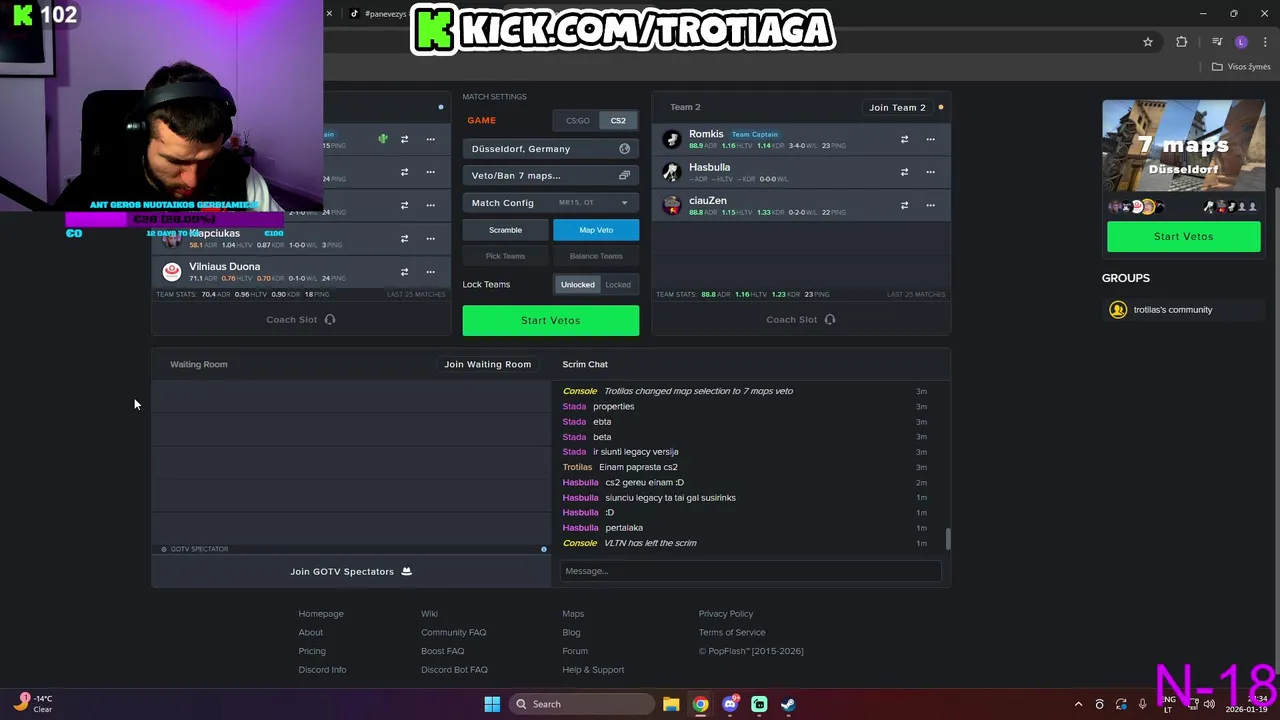The width and height of the screenshot is (1280, 720).
Task: Open Klapciukas's three-dot options menu
Action: pyautogui.click(x=430, y=239)
